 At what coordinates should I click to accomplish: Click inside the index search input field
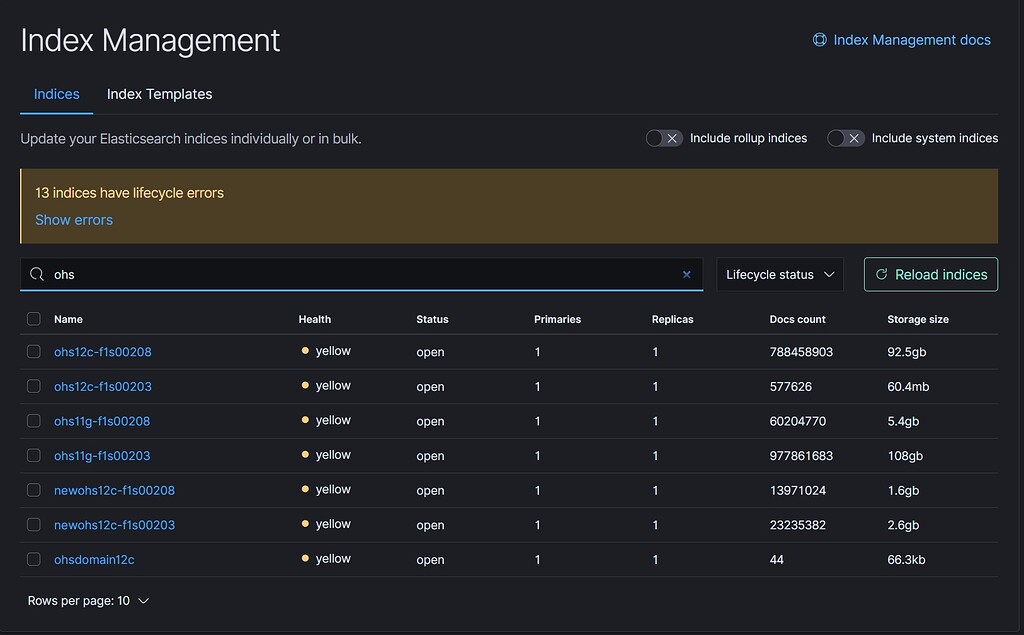click(300, 274)
